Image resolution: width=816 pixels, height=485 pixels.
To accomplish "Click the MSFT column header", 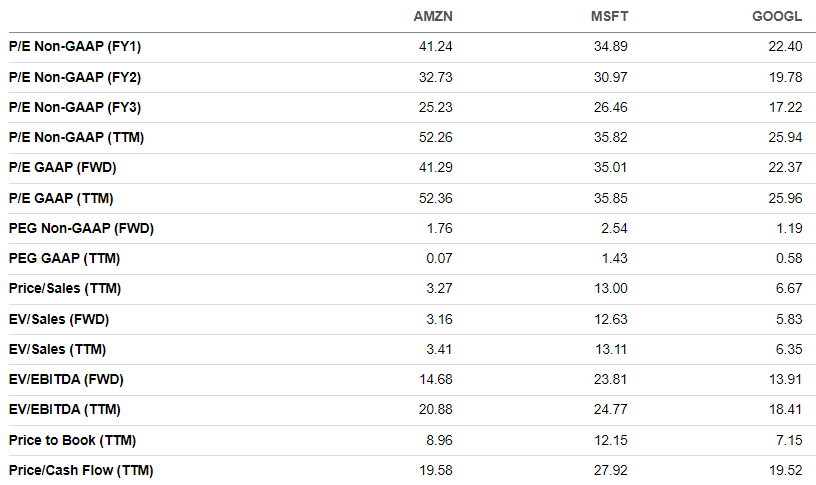I will click(610, 17).
